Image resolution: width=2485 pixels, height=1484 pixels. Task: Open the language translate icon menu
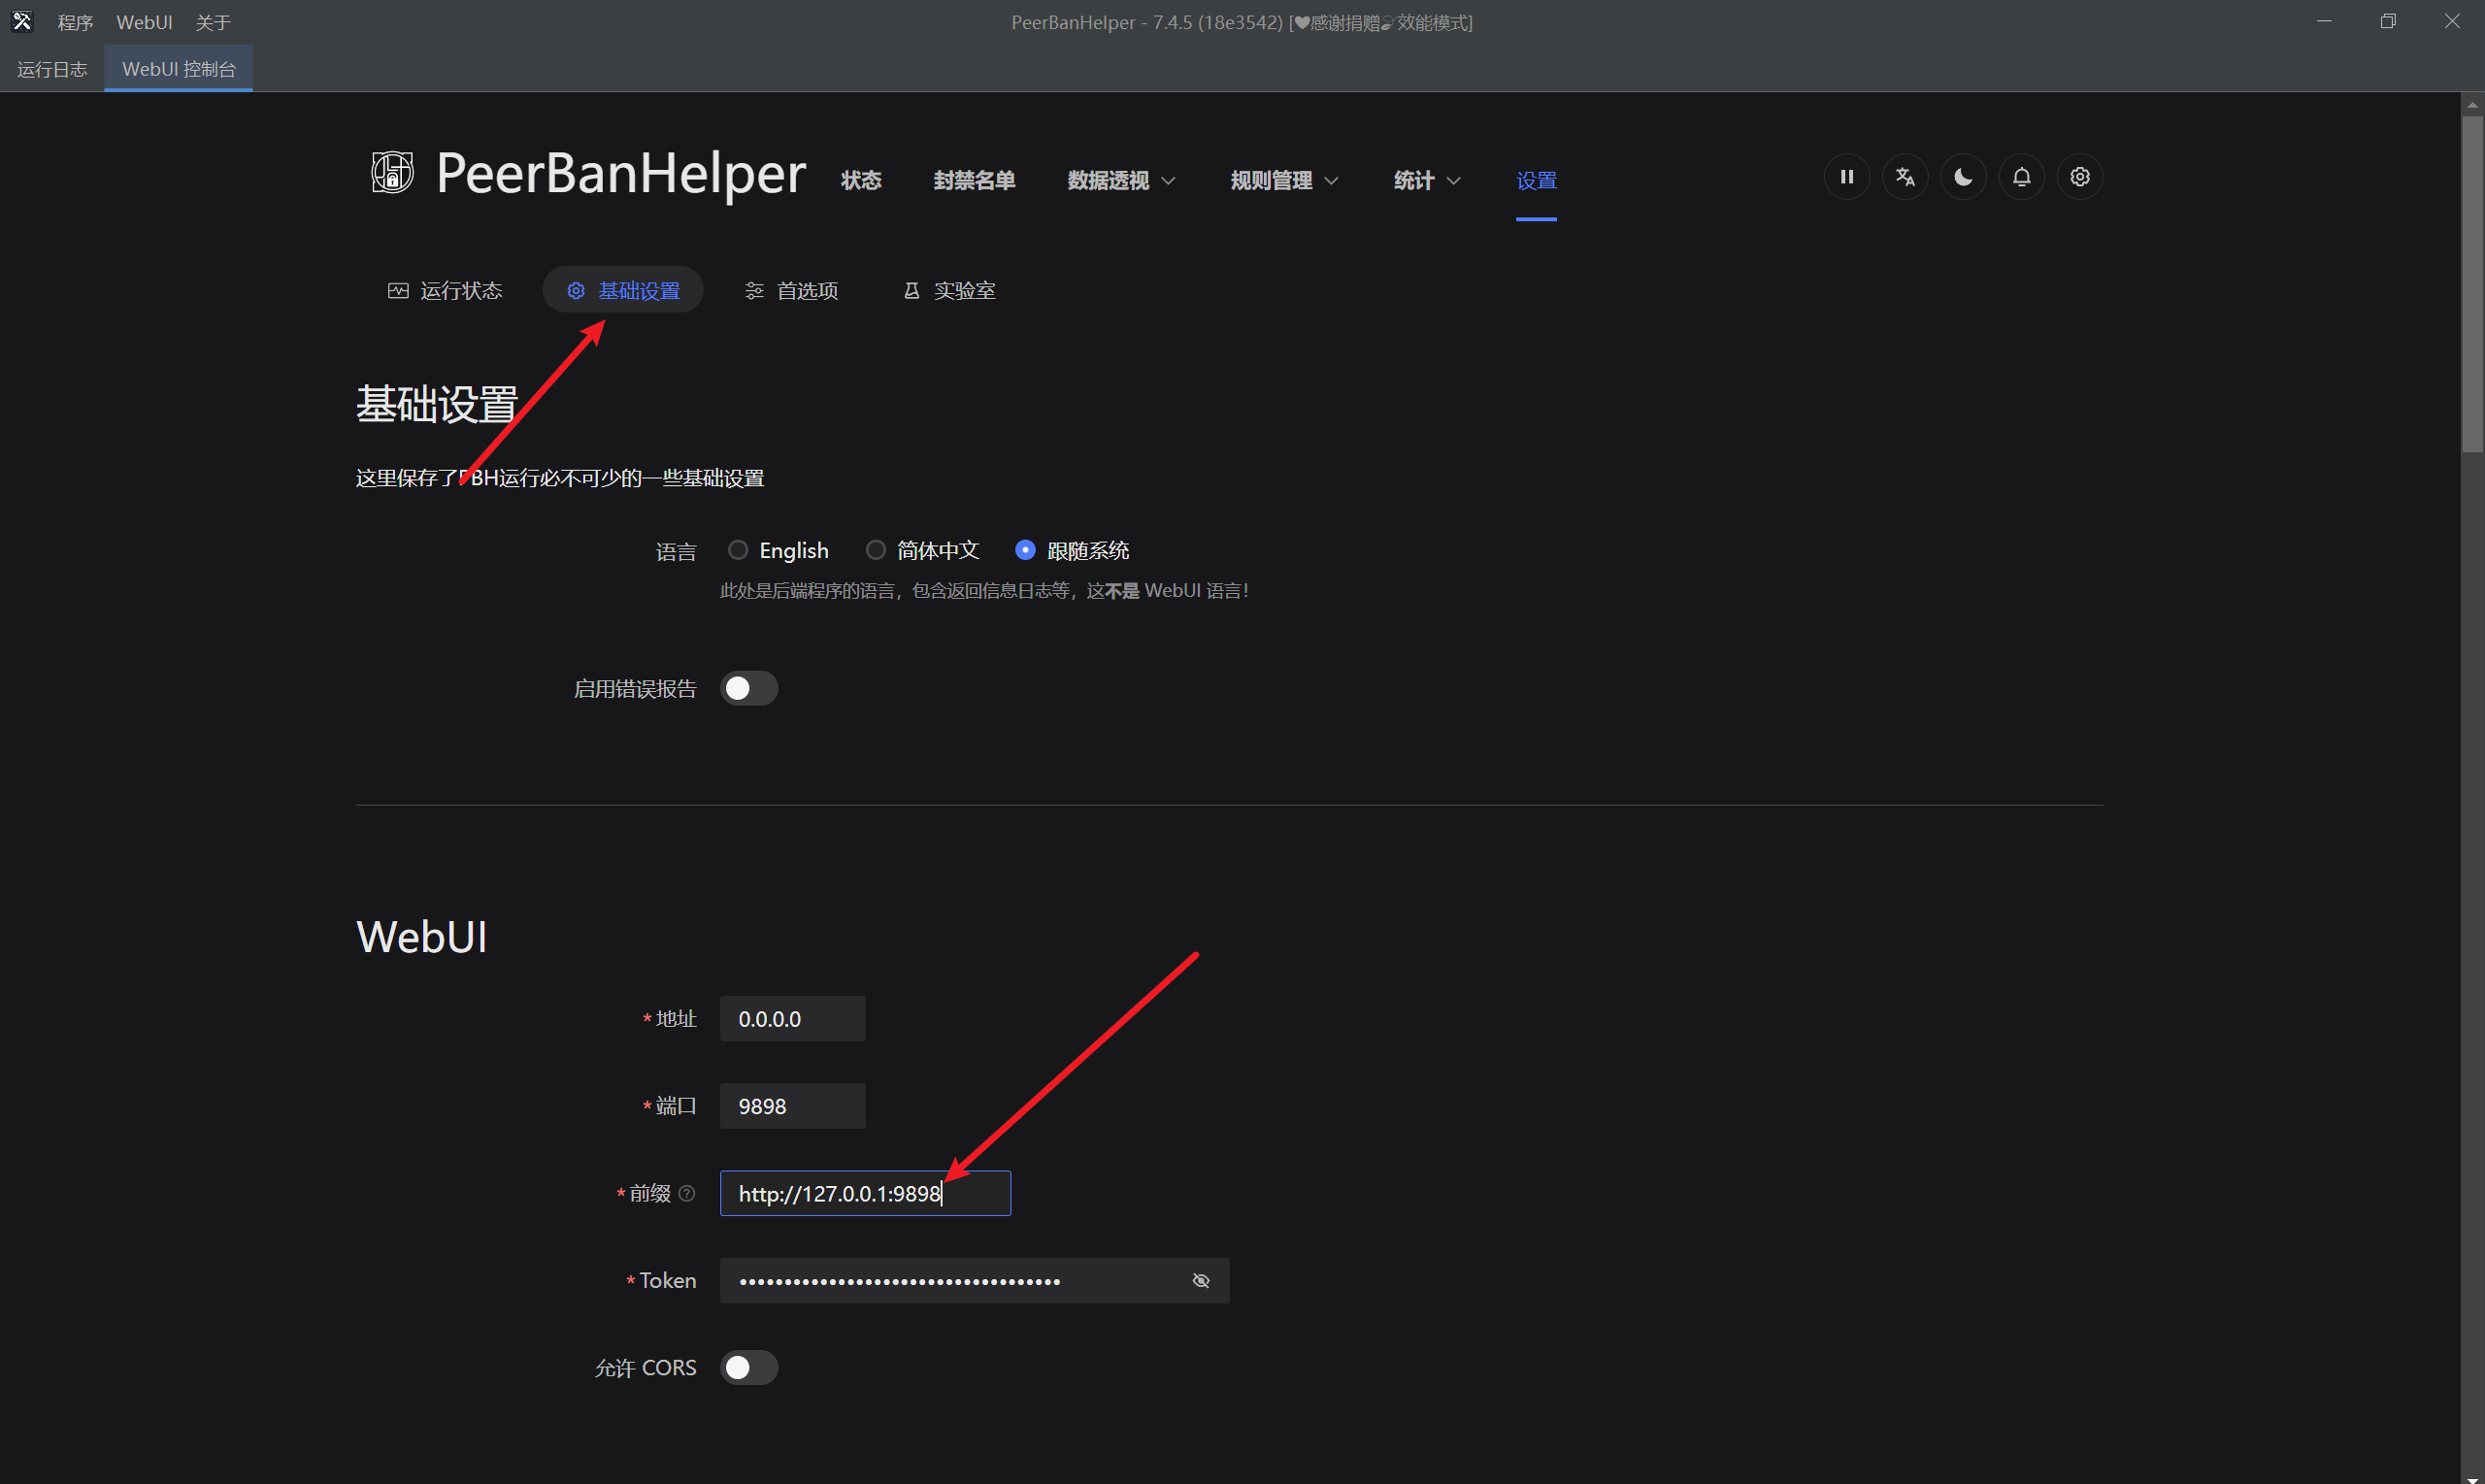point(1904,177)
